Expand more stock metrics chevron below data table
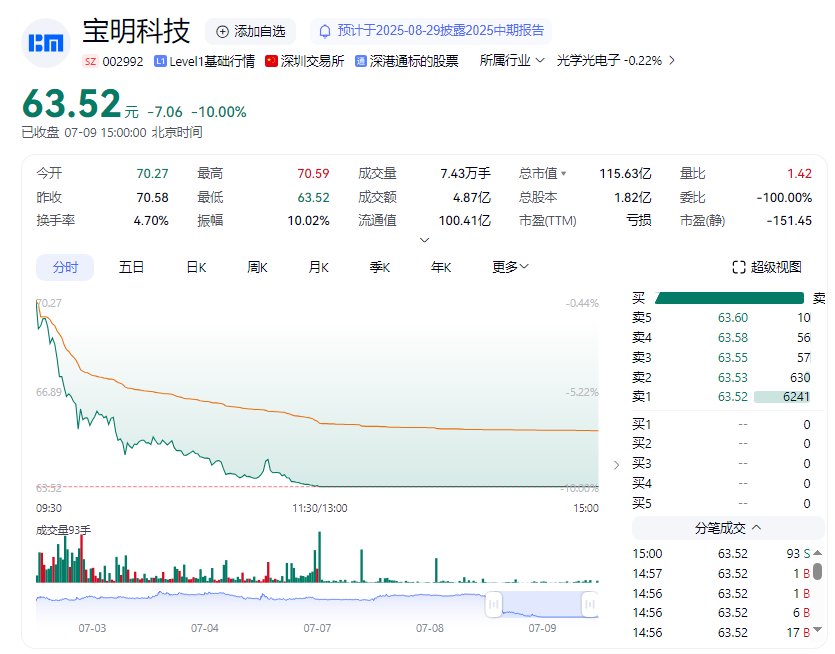 click(424, 240)
